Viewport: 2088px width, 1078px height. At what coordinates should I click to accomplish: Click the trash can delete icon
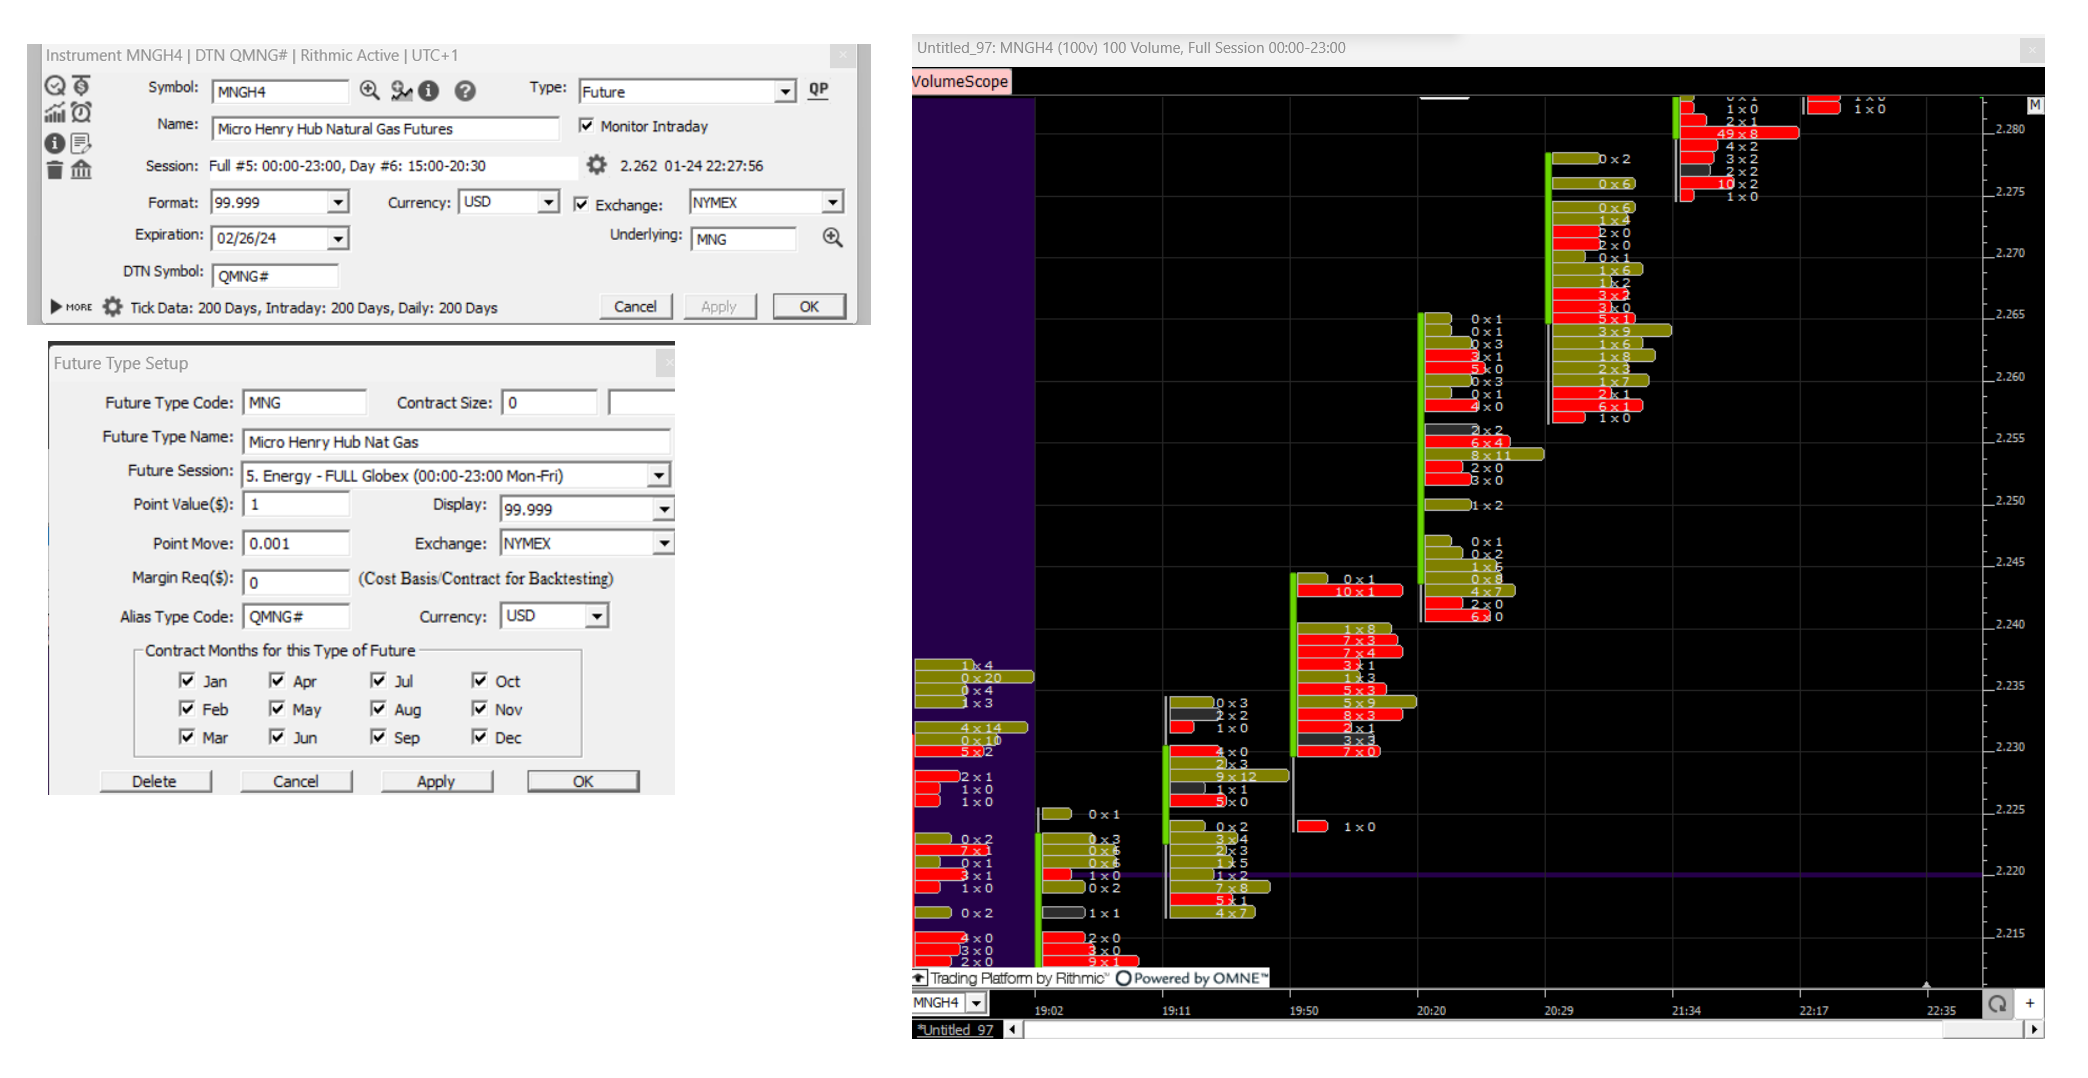click(55, 170)
